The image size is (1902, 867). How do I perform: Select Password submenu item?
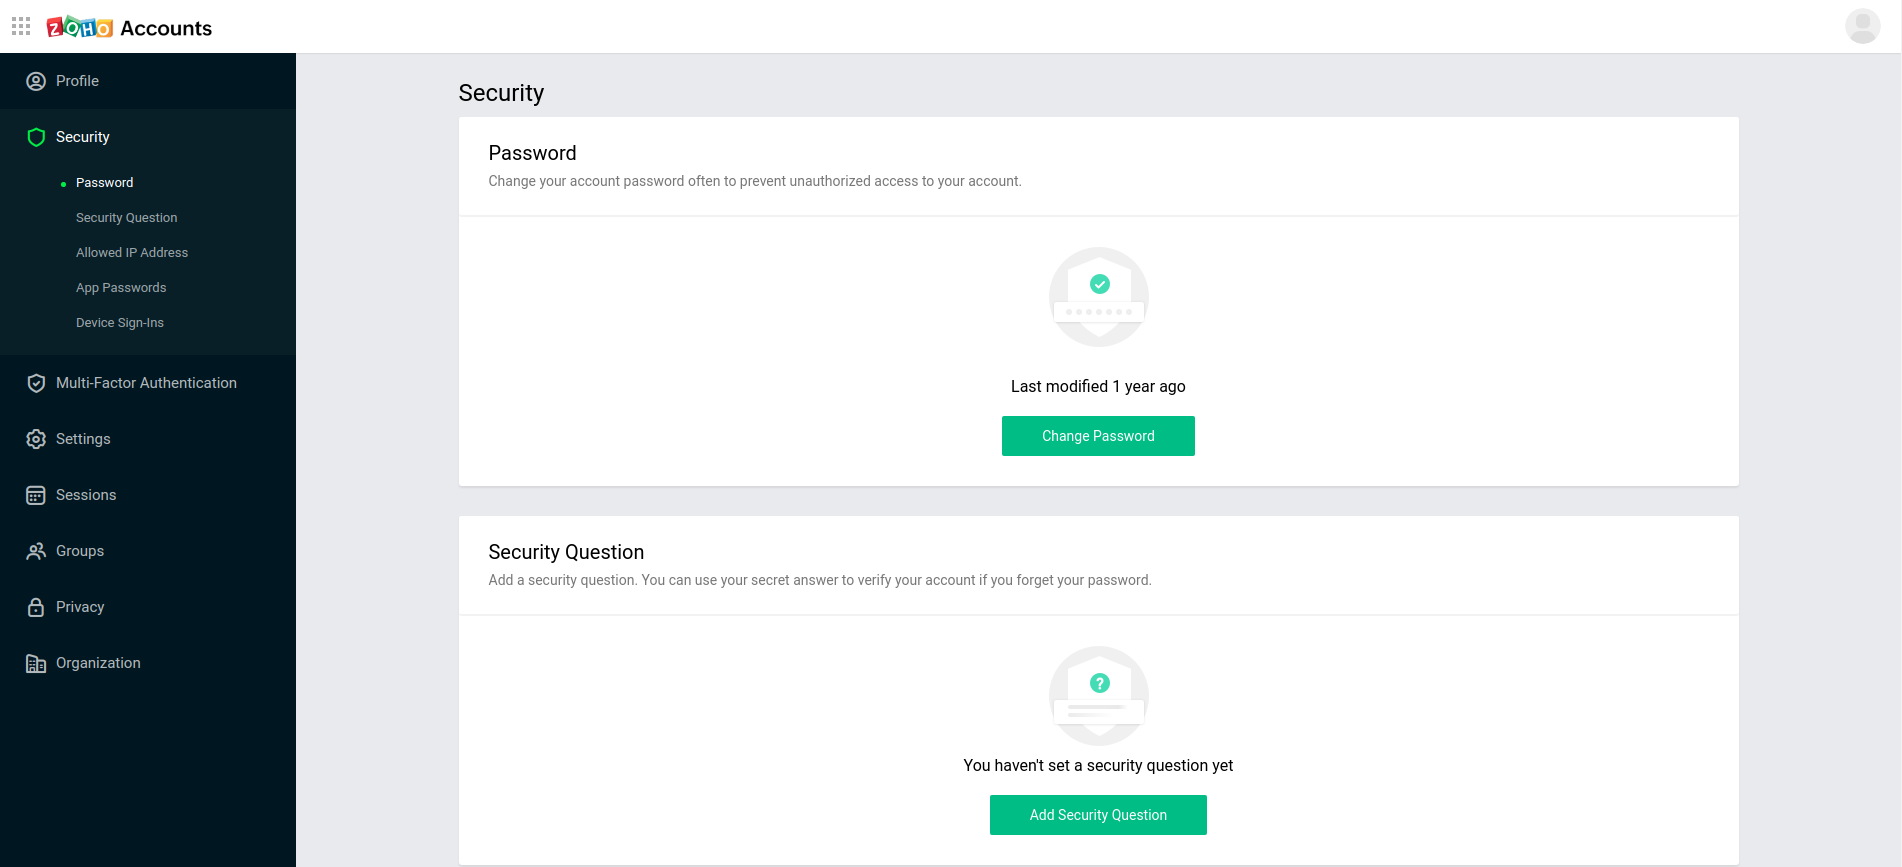(104, 183)
